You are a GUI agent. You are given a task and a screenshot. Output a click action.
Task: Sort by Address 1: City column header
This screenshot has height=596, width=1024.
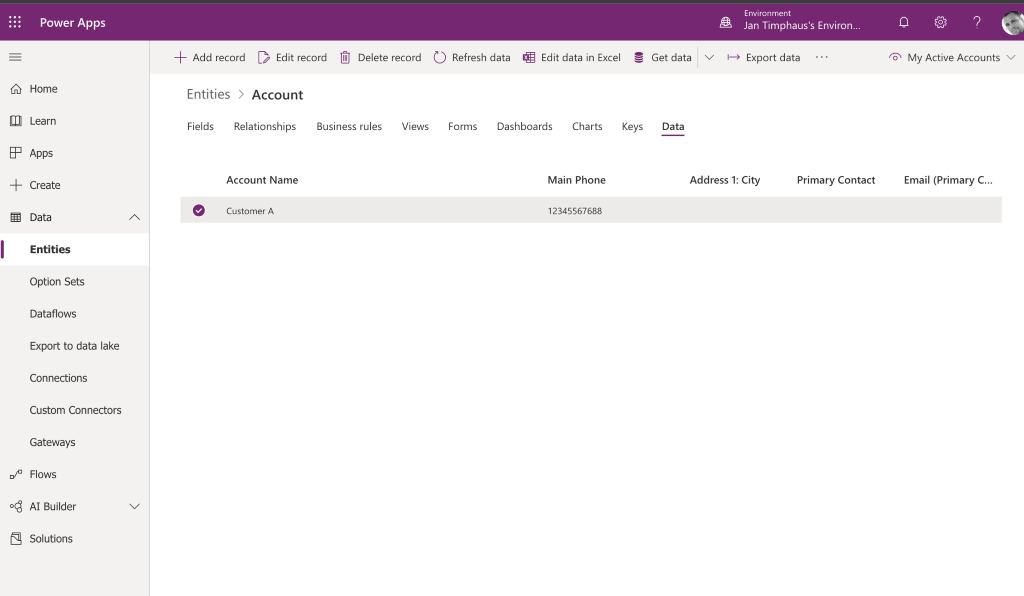(x=724, y=180)
